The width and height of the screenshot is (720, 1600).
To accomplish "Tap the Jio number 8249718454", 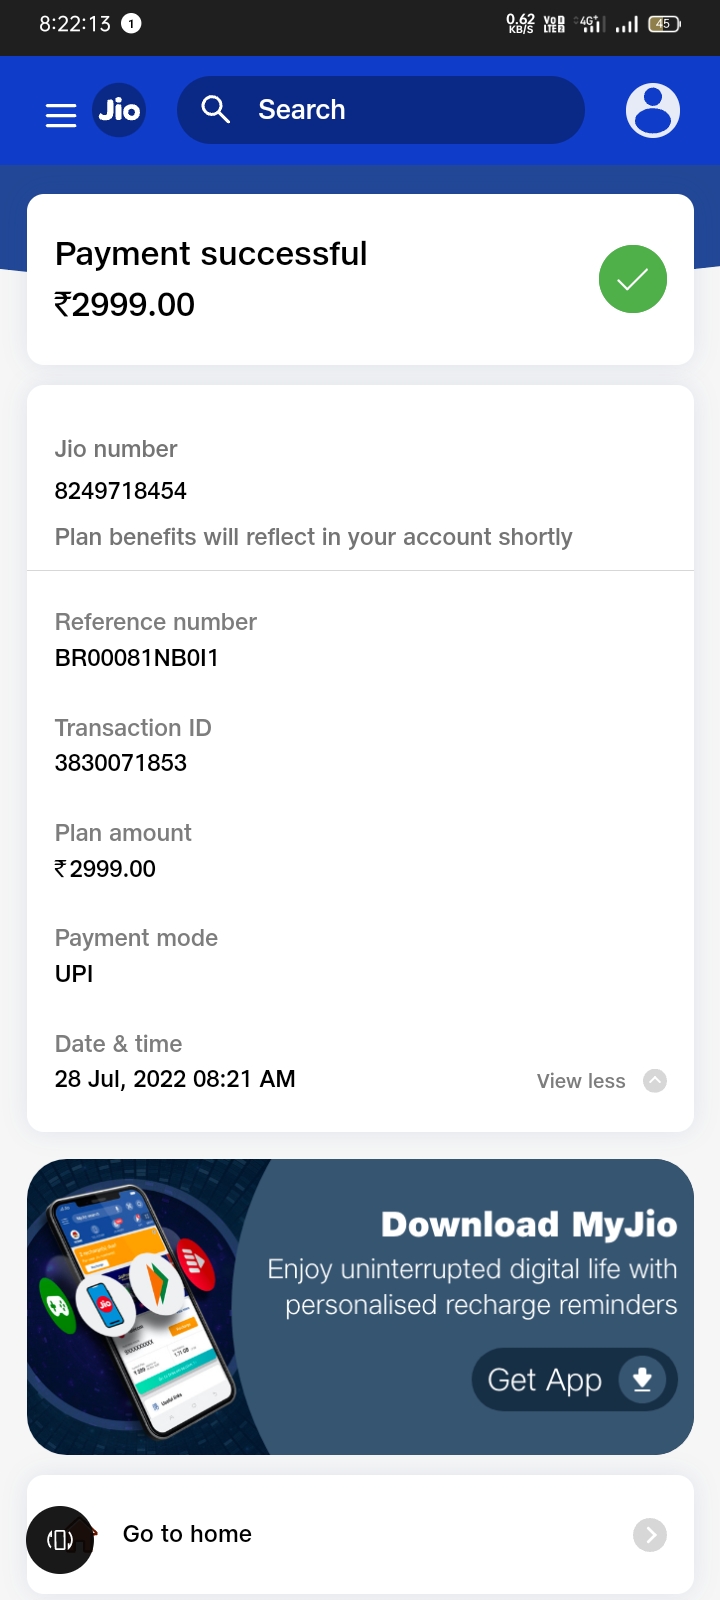I will coord(121,491).
